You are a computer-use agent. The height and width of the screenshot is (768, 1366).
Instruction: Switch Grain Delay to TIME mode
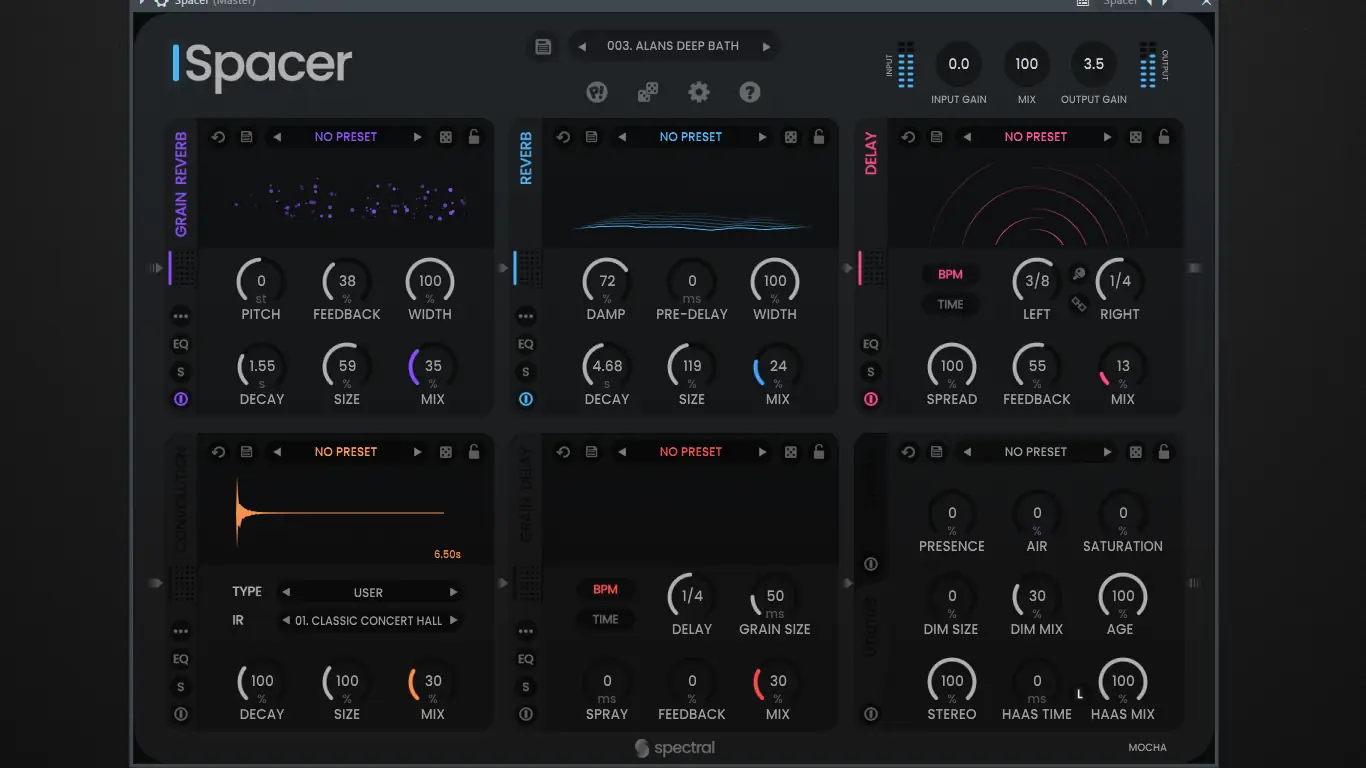click(x=605, y=619)
